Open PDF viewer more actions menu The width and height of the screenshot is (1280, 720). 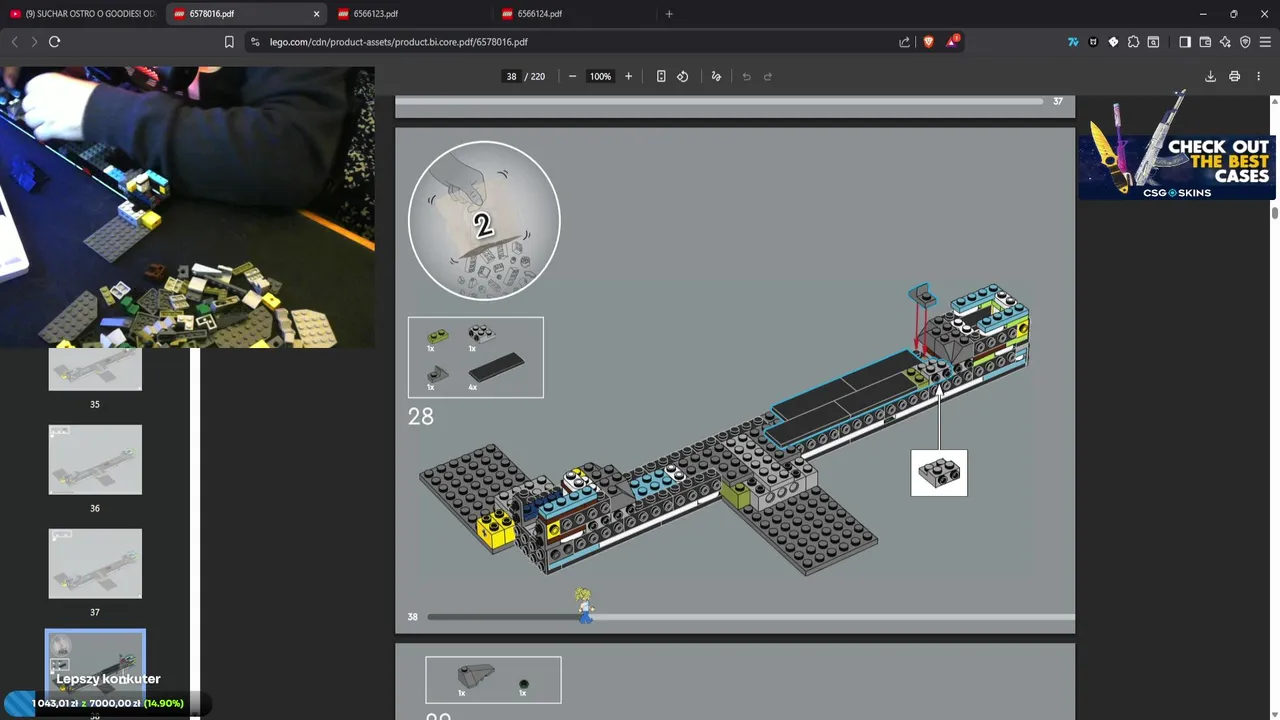click(1258, 76)
